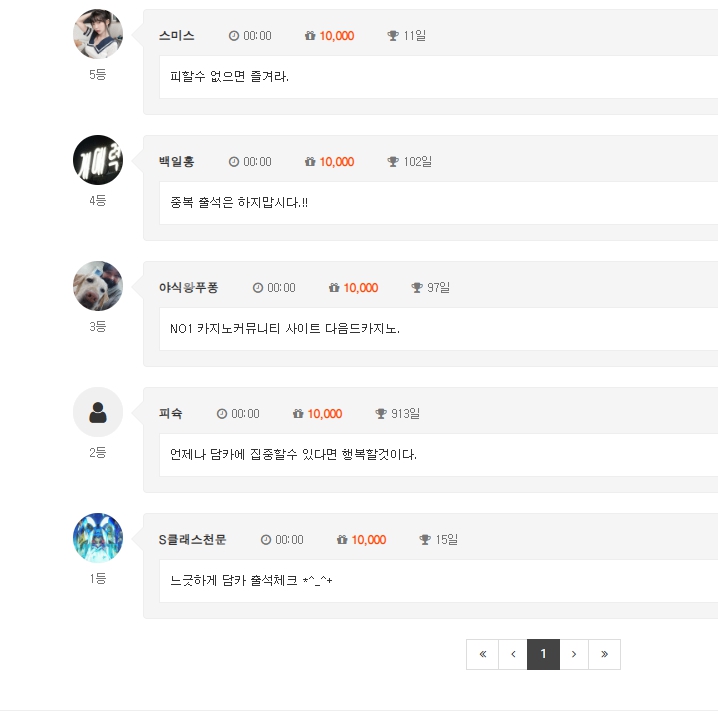Click the username 백일홍

pyautogui.click(x=177, y=162)
